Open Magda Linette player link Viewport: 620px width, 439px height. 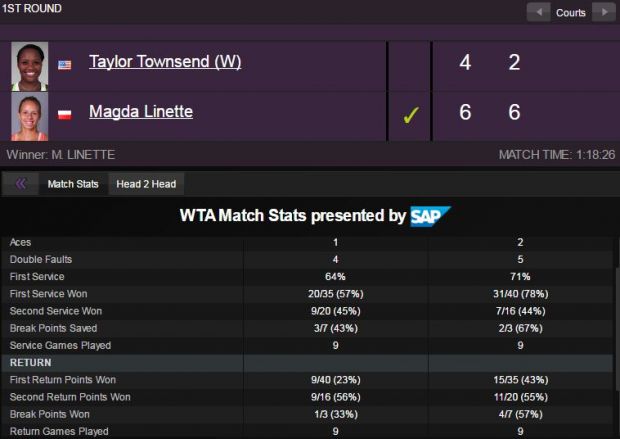pyautogui.click(x=141, y=112)
